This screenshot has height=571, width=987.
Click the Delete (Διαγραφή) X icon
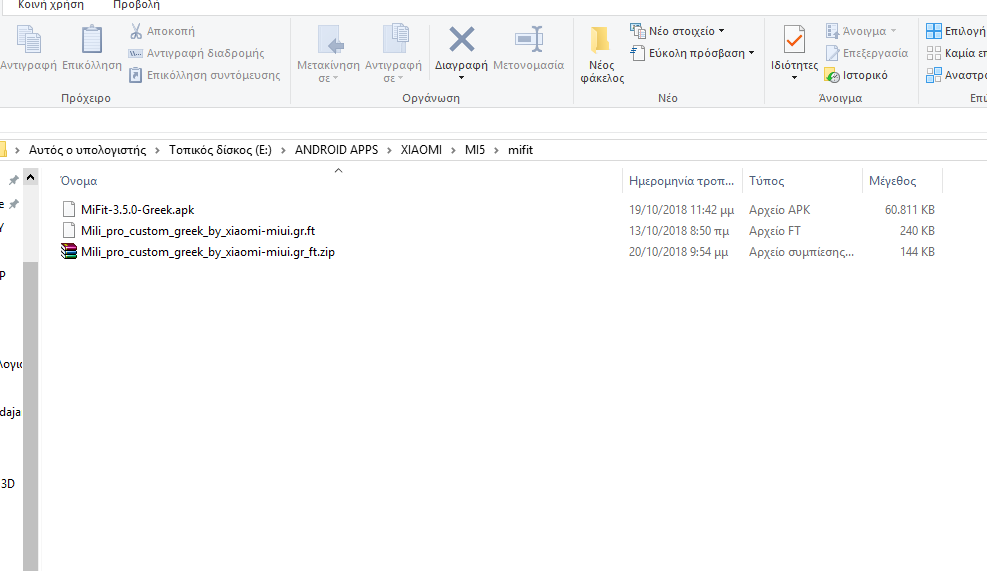461,40
